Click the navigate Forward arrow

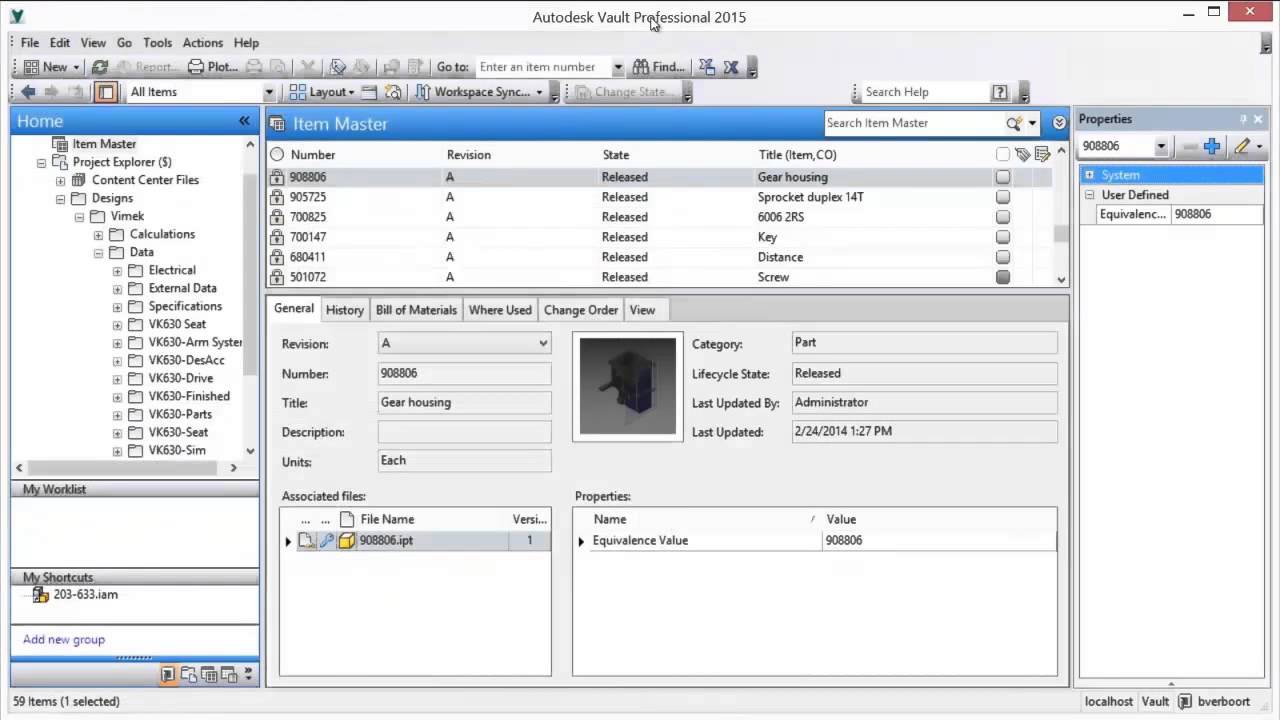point(51,92)
